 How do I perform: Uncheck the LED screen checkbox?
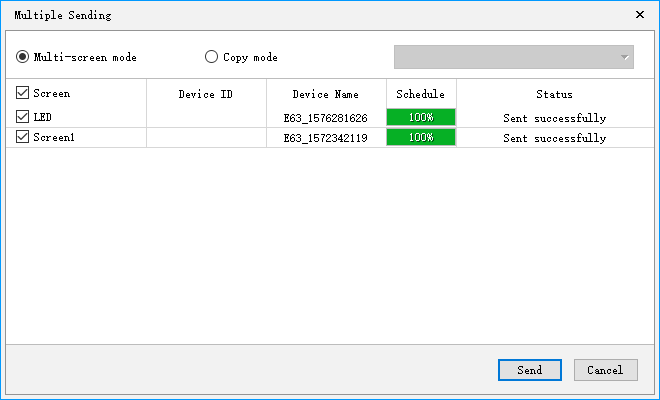(x=23, y=117)
